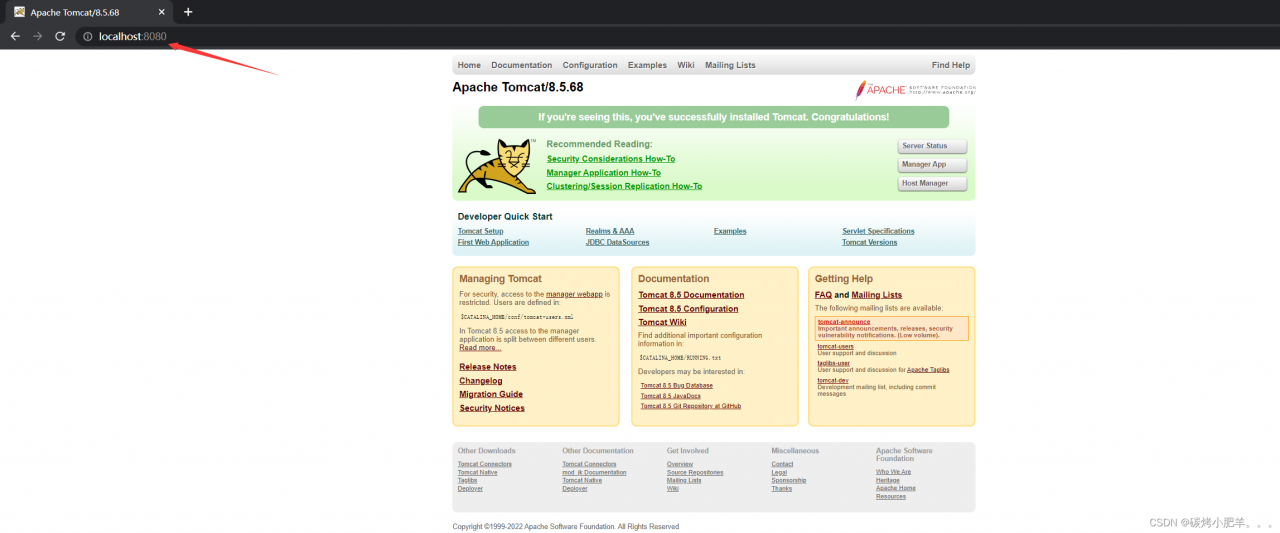Open FAQ link in Getting Help
Viewport: 1280px width, 533px height.
coord(823,295)
